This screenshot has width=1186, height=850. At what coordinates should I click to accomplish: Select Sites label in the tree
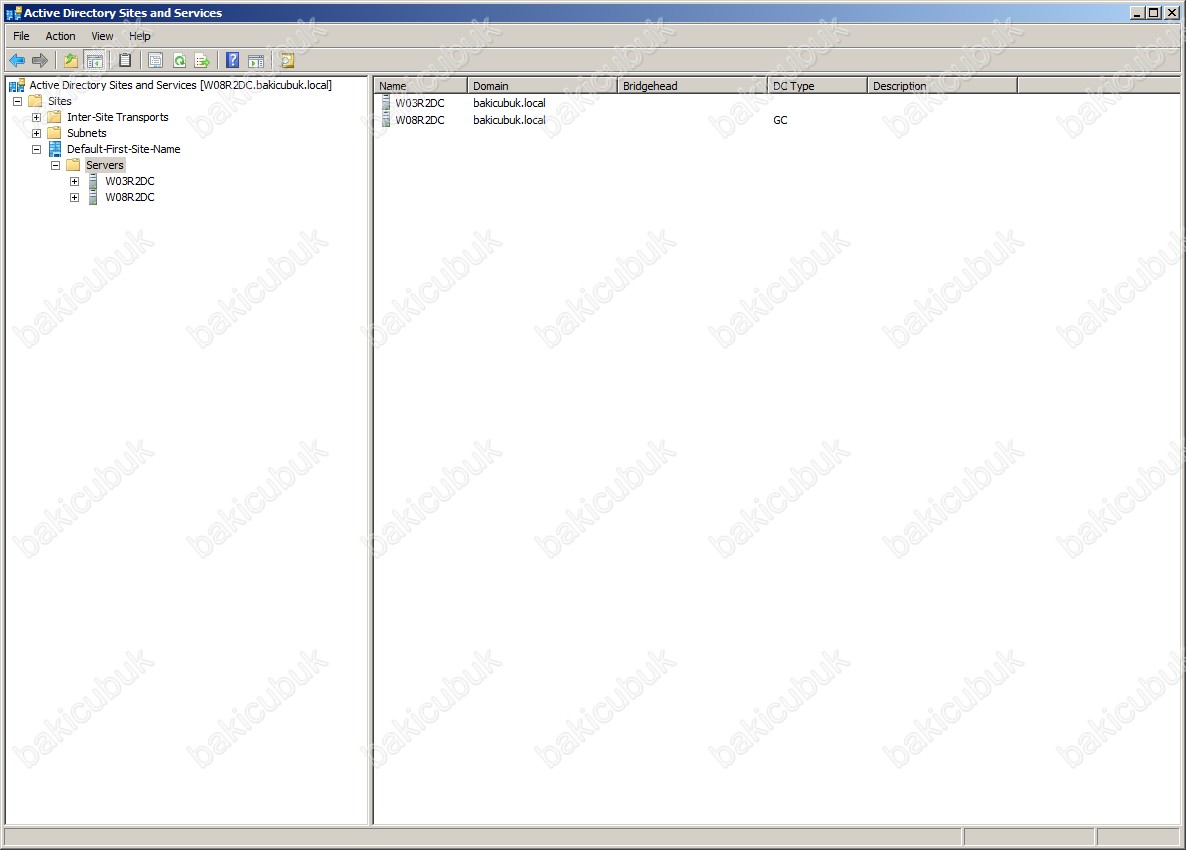(x=60, y=101)
